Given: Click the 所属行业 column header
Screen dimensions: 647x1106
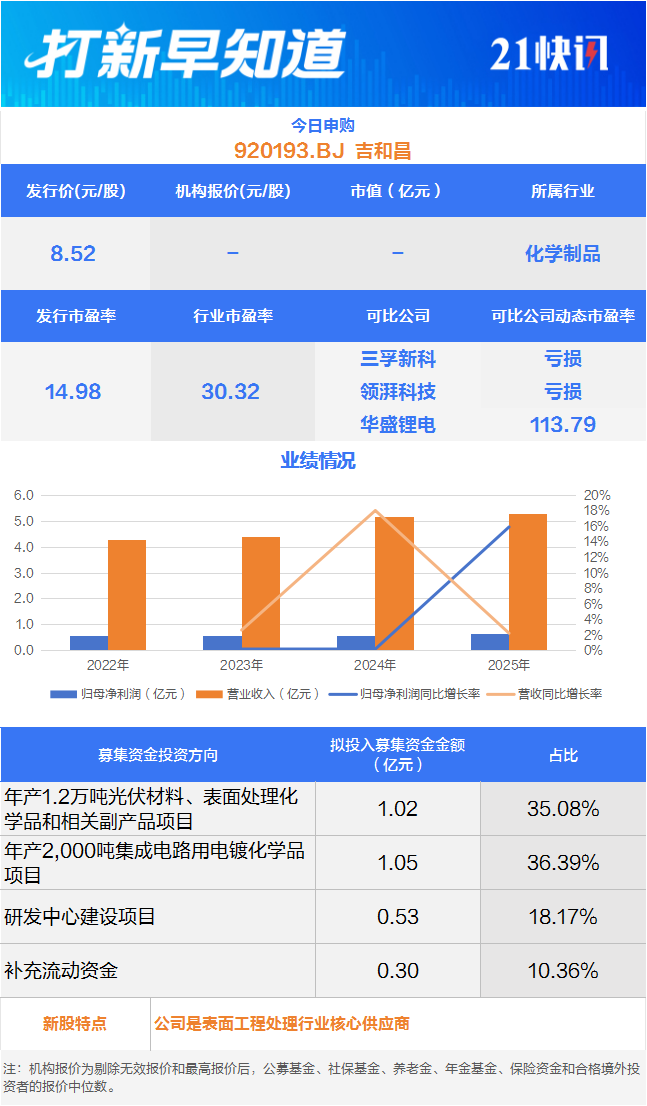Looking at the screenshot, I should (x=563, y=191).
